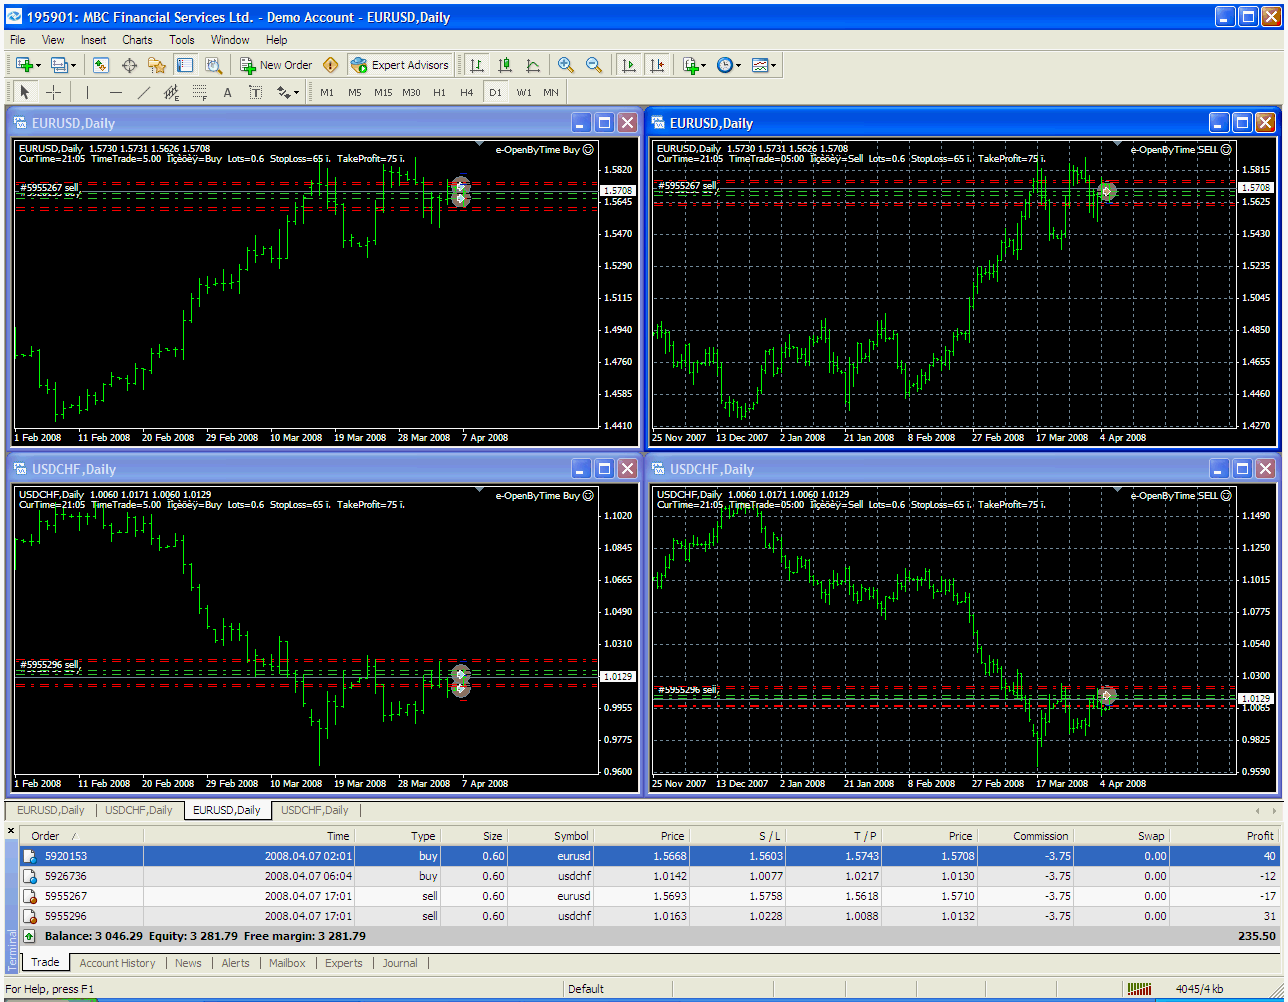Open the Charts menu
The image size is (1288, 1002).
[137, 40]
